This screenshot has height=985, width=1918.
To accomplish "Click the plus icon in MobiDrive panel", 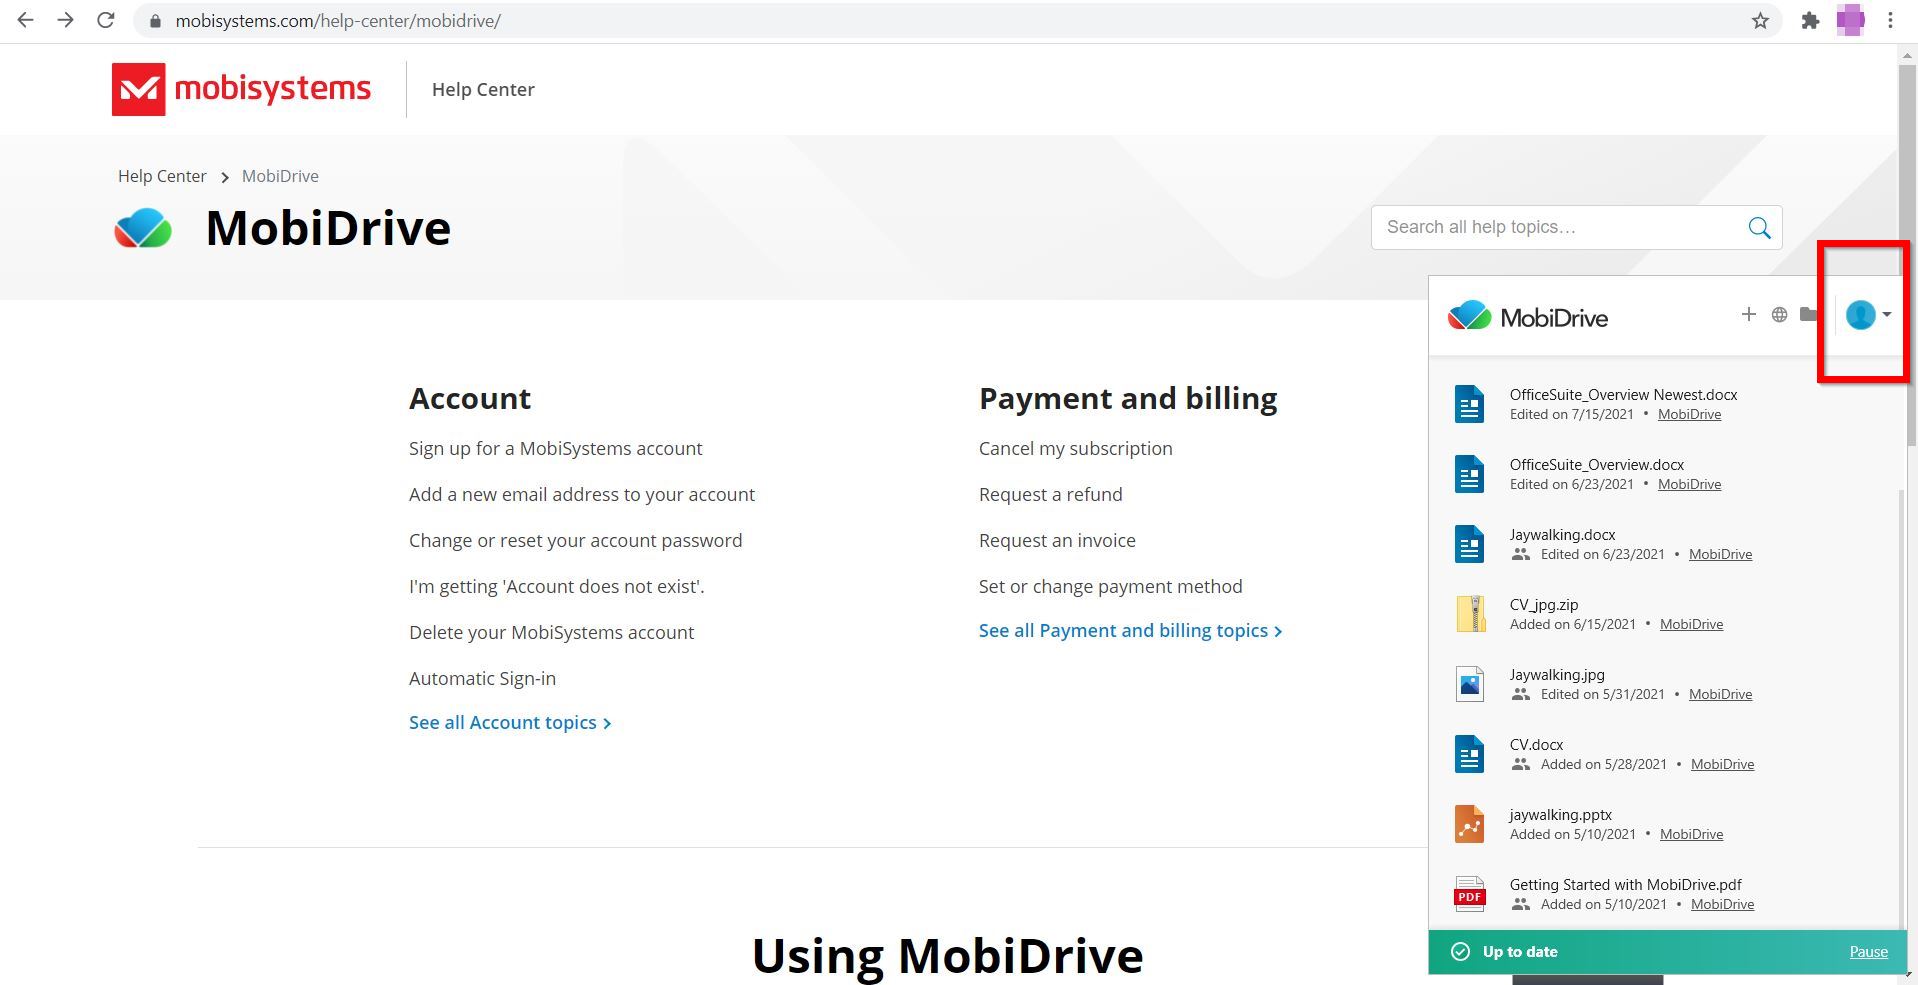I will point(1748,314).
